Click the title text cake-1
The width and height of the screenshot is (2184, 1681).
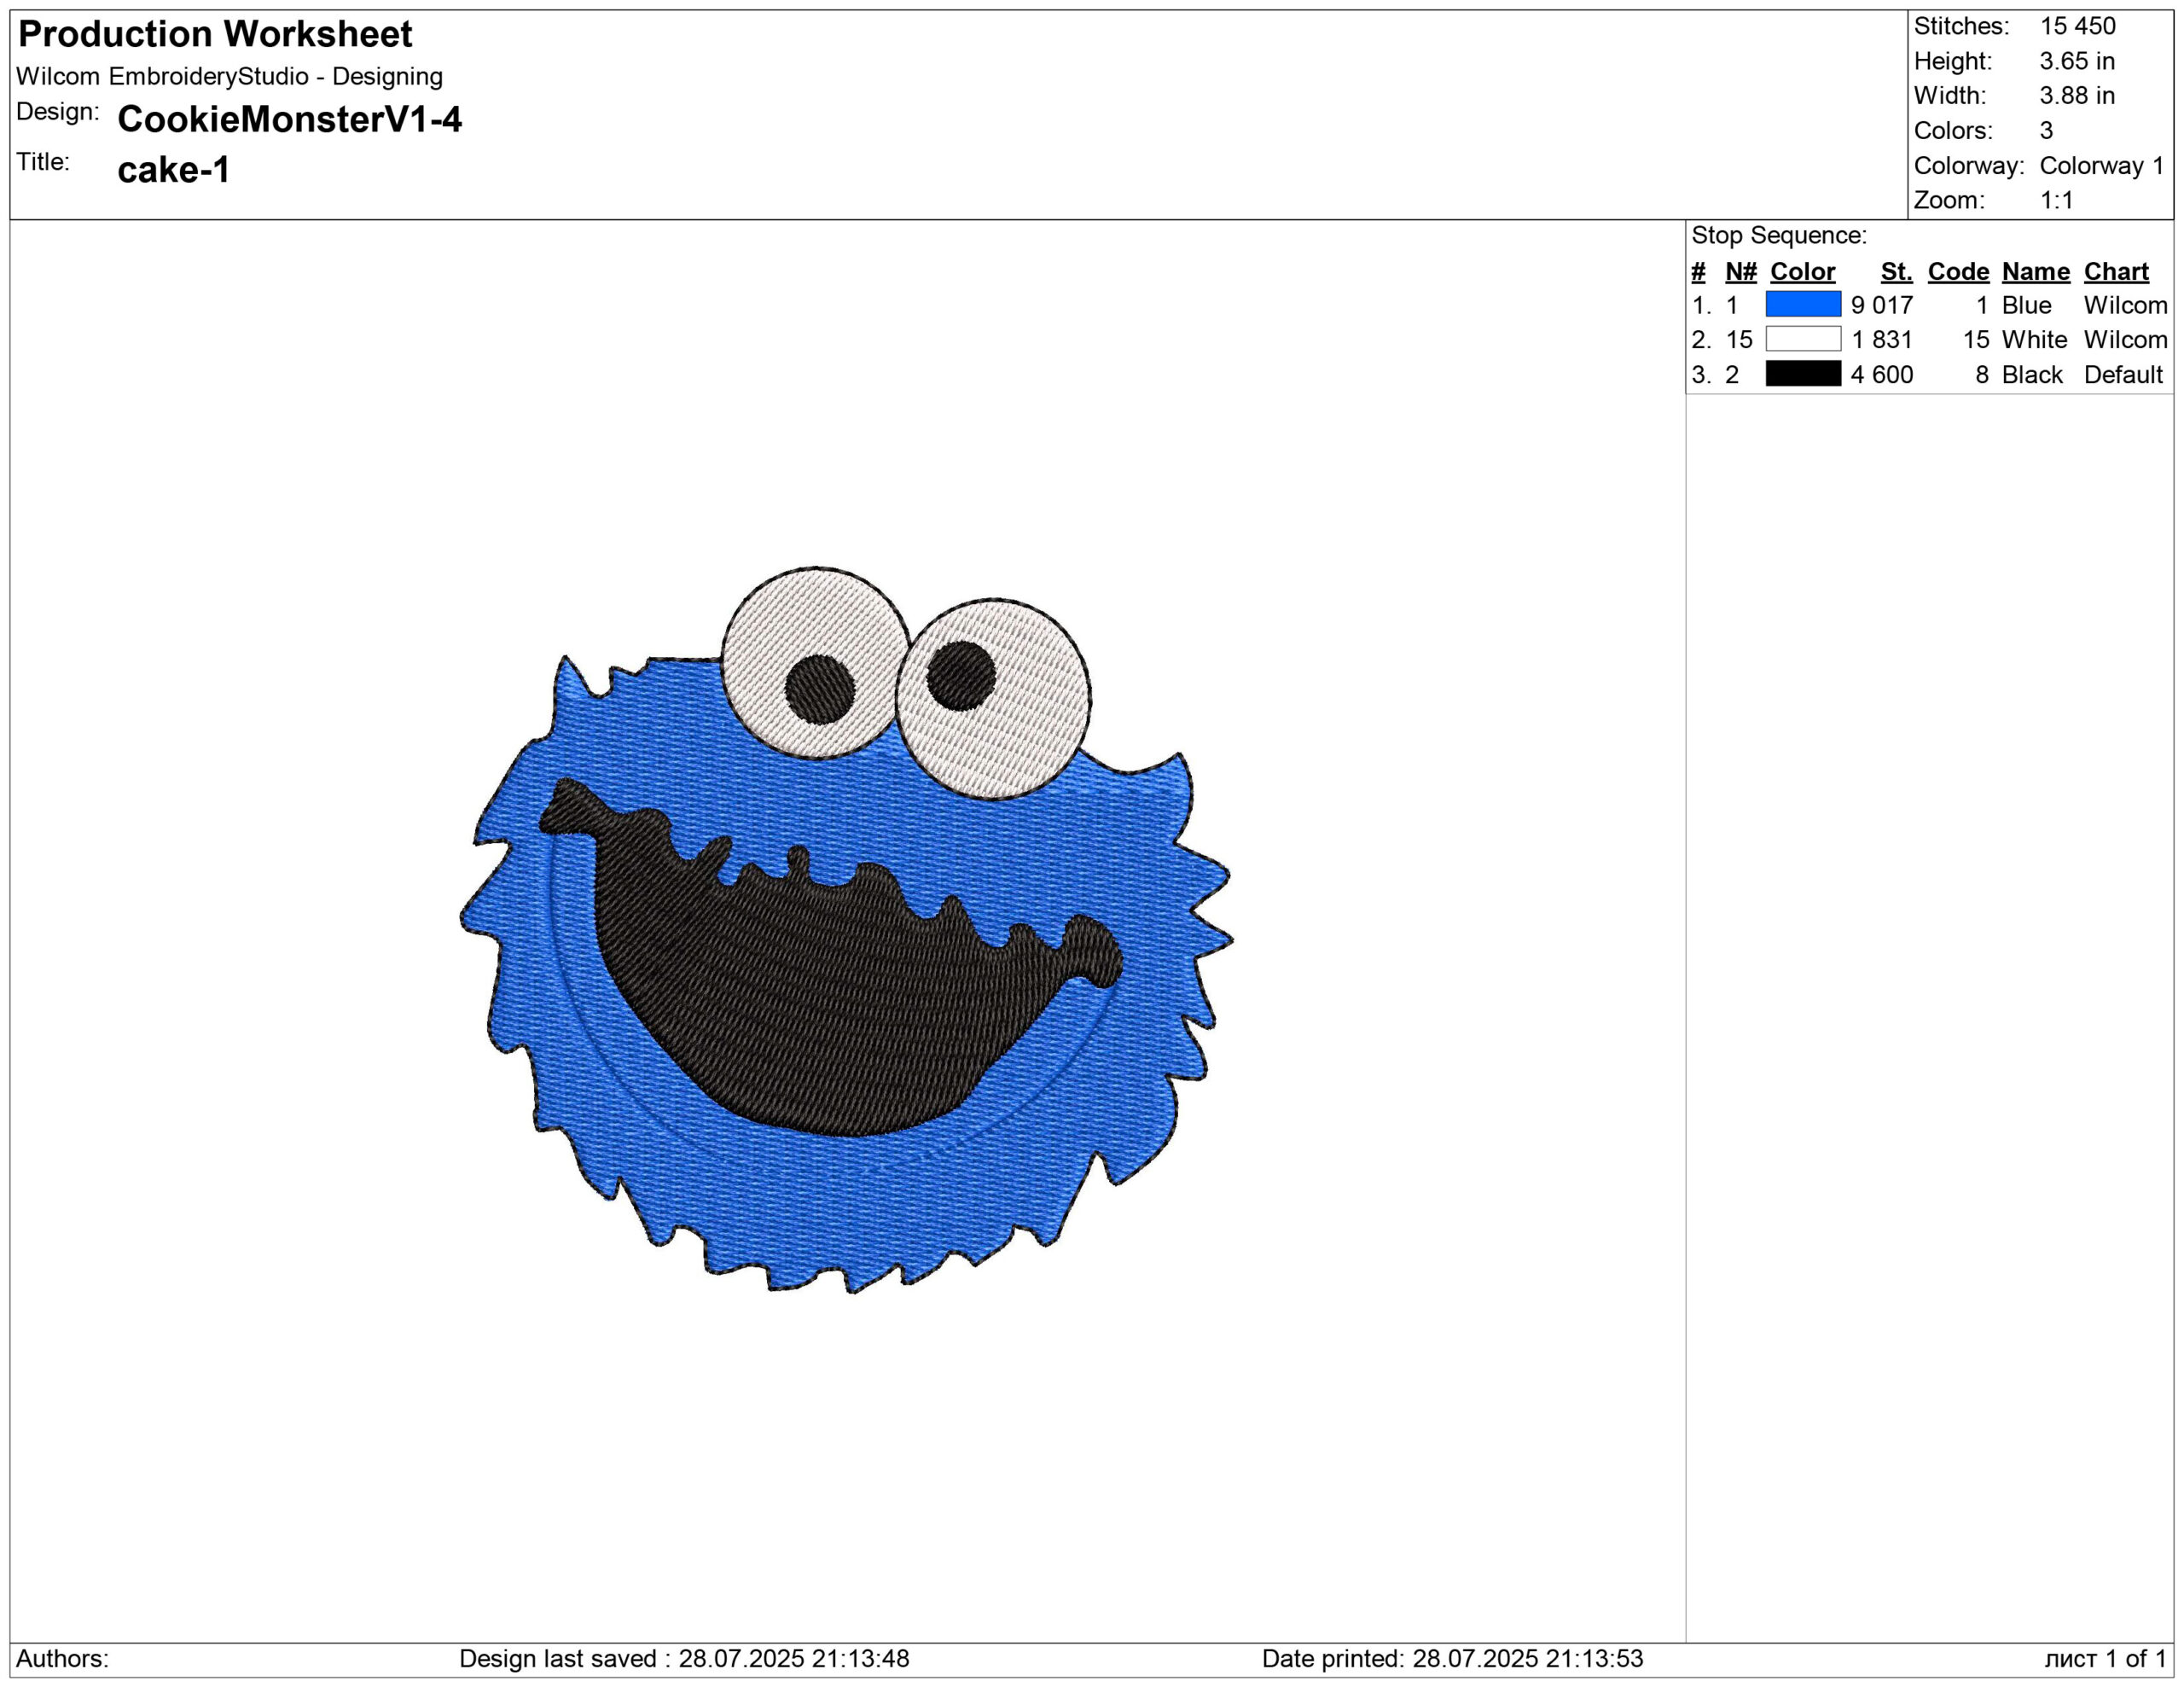point(173,169)
